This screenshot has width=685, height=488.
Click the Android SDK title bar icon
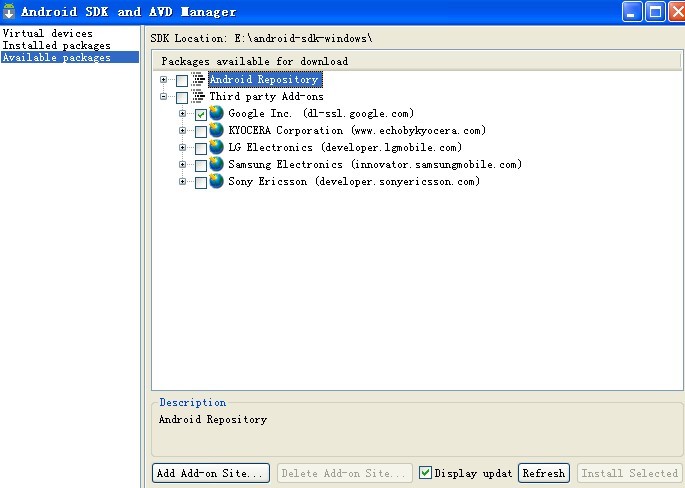[x=9, y=11]
